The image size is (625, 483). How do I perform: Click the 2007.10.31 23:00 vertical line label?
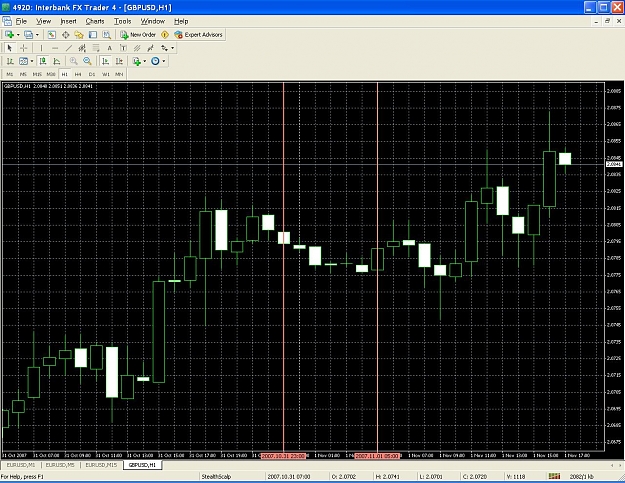point(283,456)
